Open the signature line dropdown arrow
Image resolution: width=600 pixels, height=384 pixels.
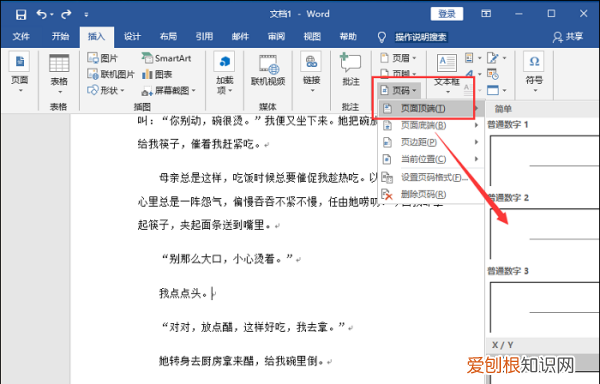click(504, 58)
